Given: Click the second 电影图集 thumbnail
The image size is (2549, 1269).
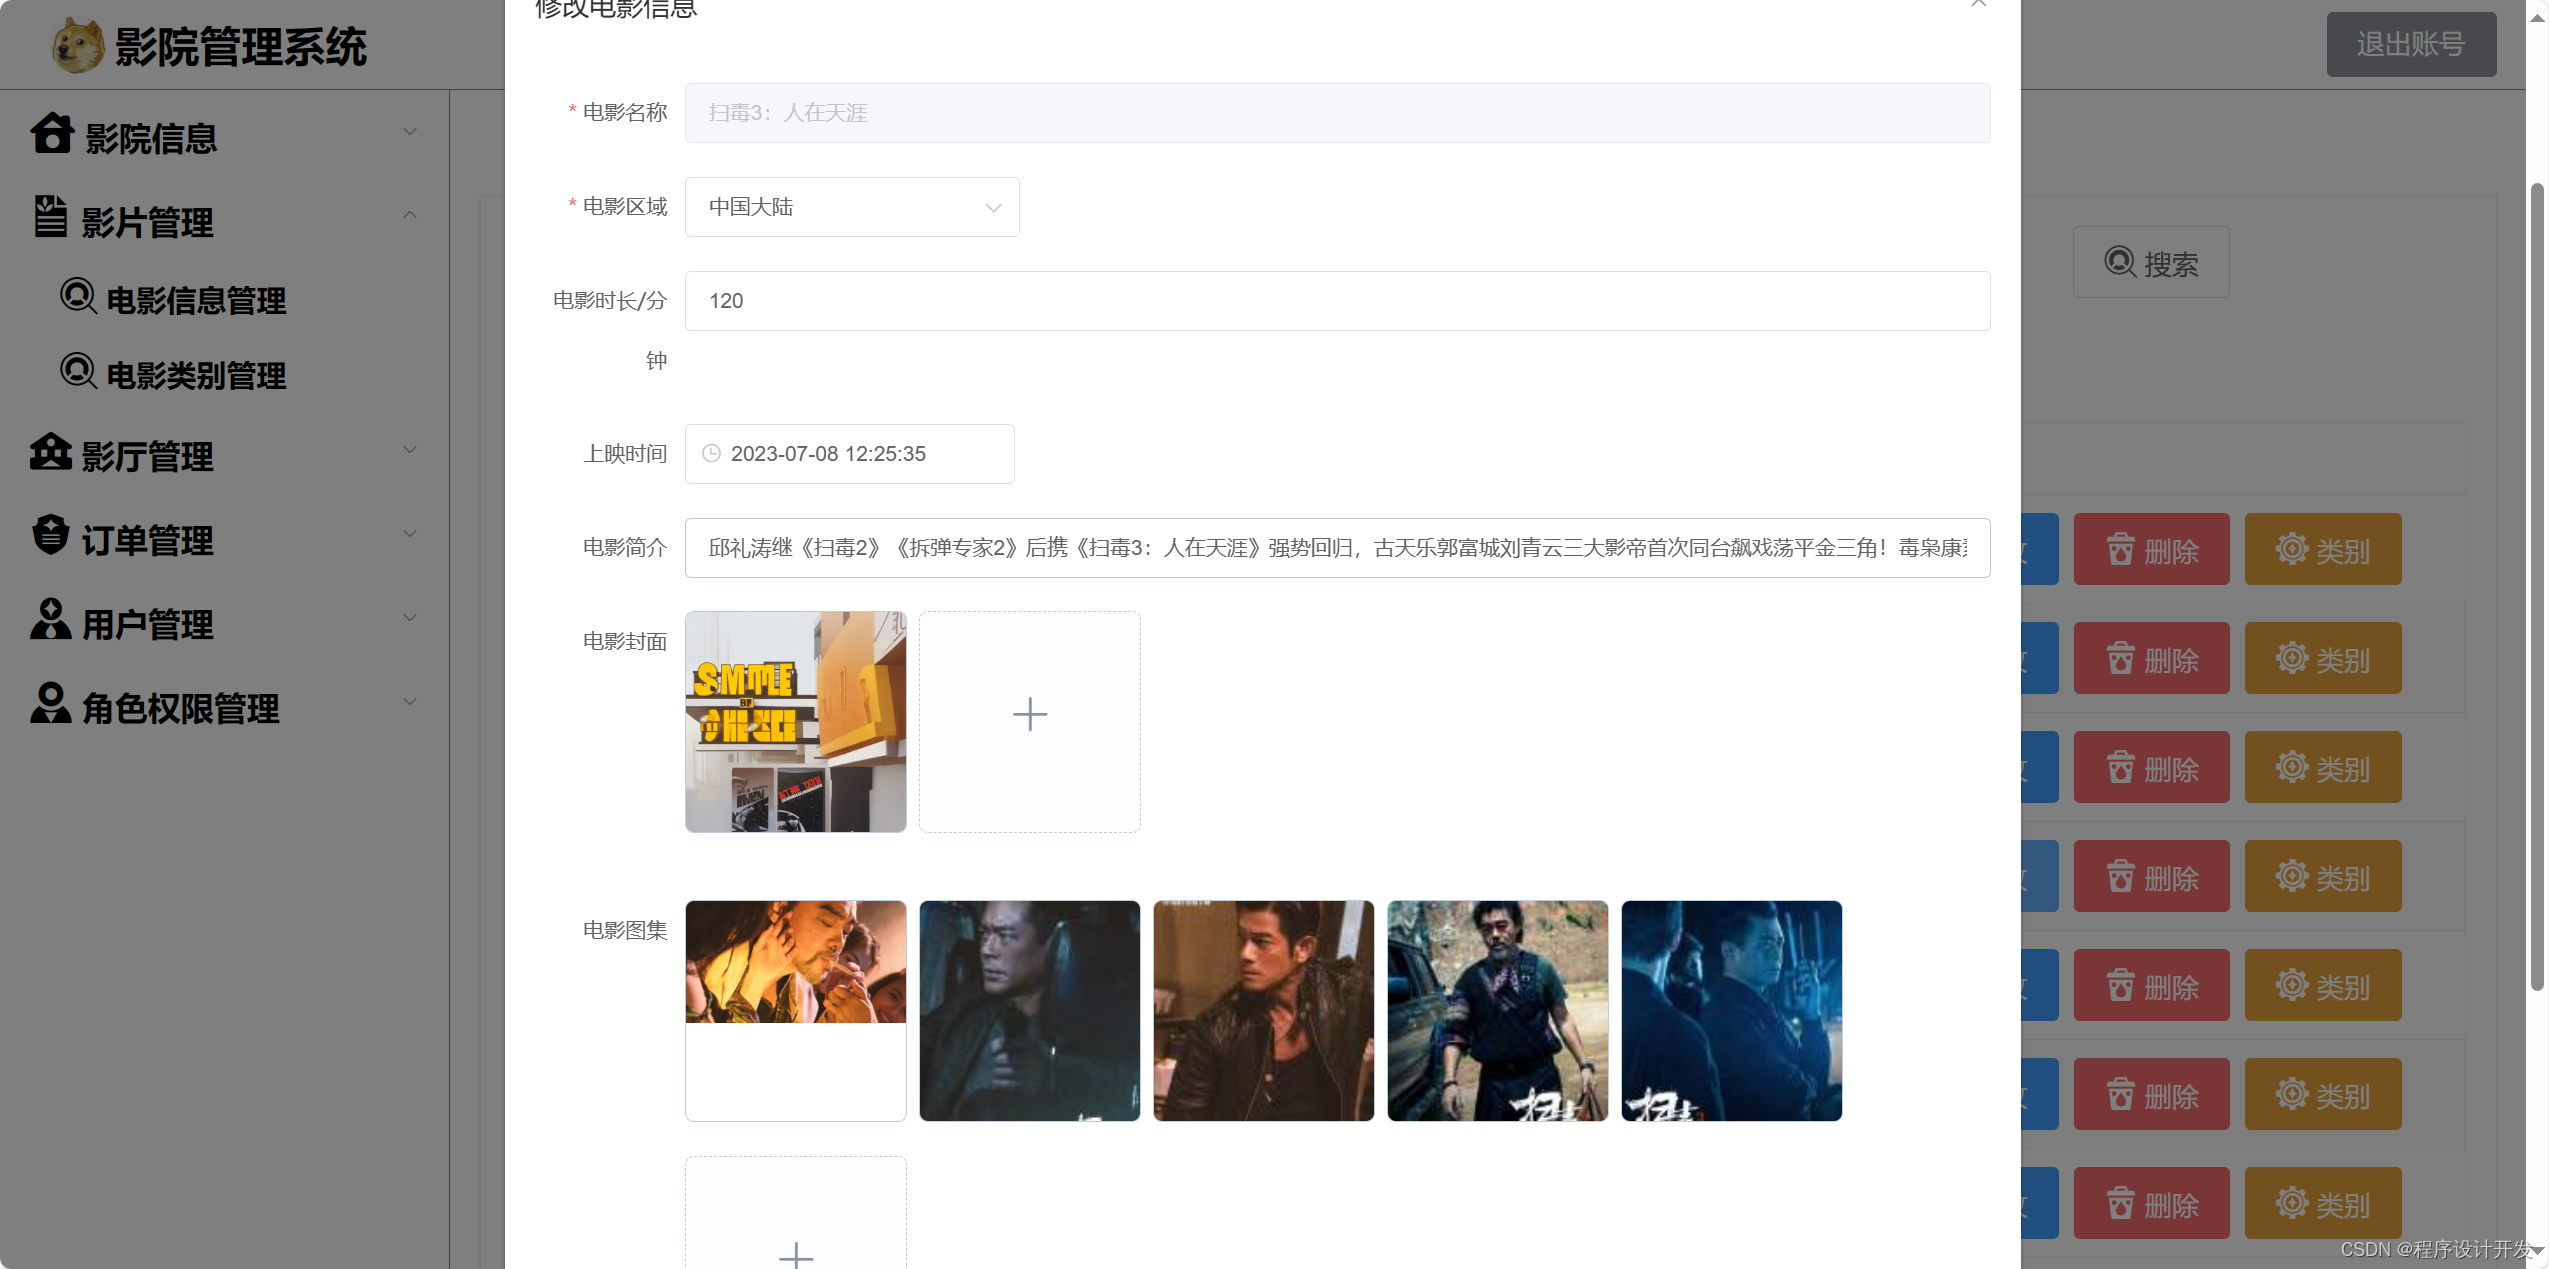Looking at the screenshot, I should pyautogui.click(x=1029, y=1010).
